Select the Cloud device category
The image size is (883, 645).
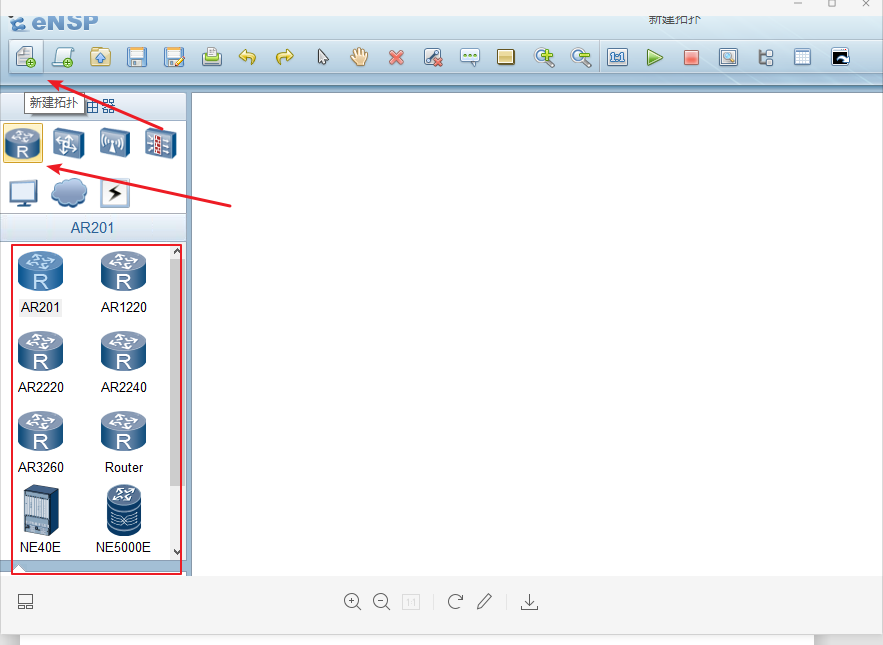pyautogui.click(x=69, y=193)
